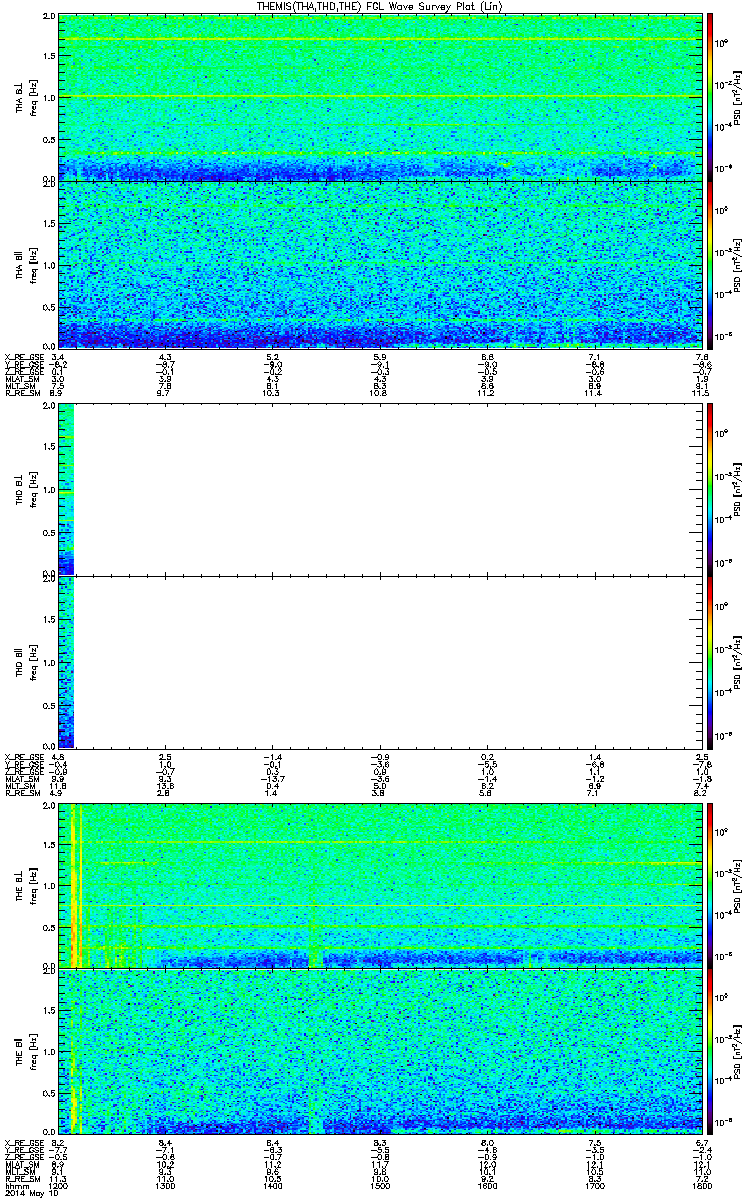Click the THE B-perpendicular PSD color bar
This screenshot has height=1200, width=750.
click(x=709, y=885)
